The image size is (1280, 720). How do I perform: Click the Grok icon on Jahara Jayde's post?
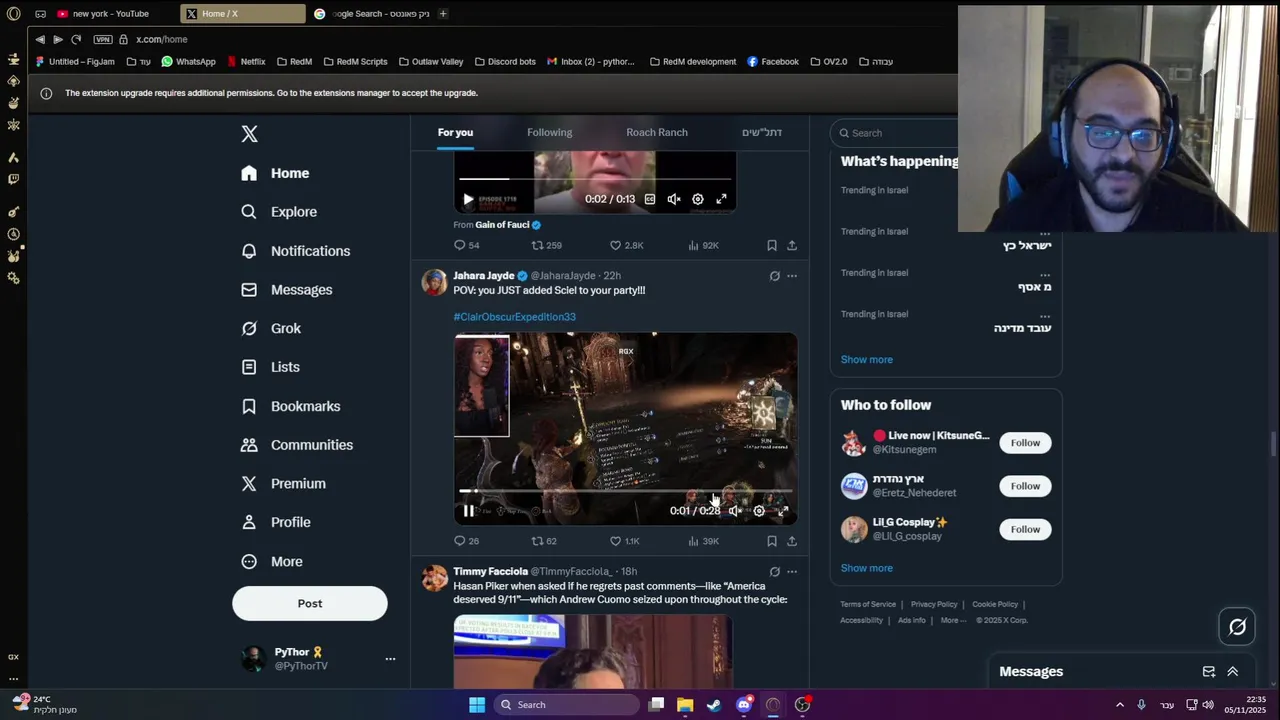(x=774, y=276)
